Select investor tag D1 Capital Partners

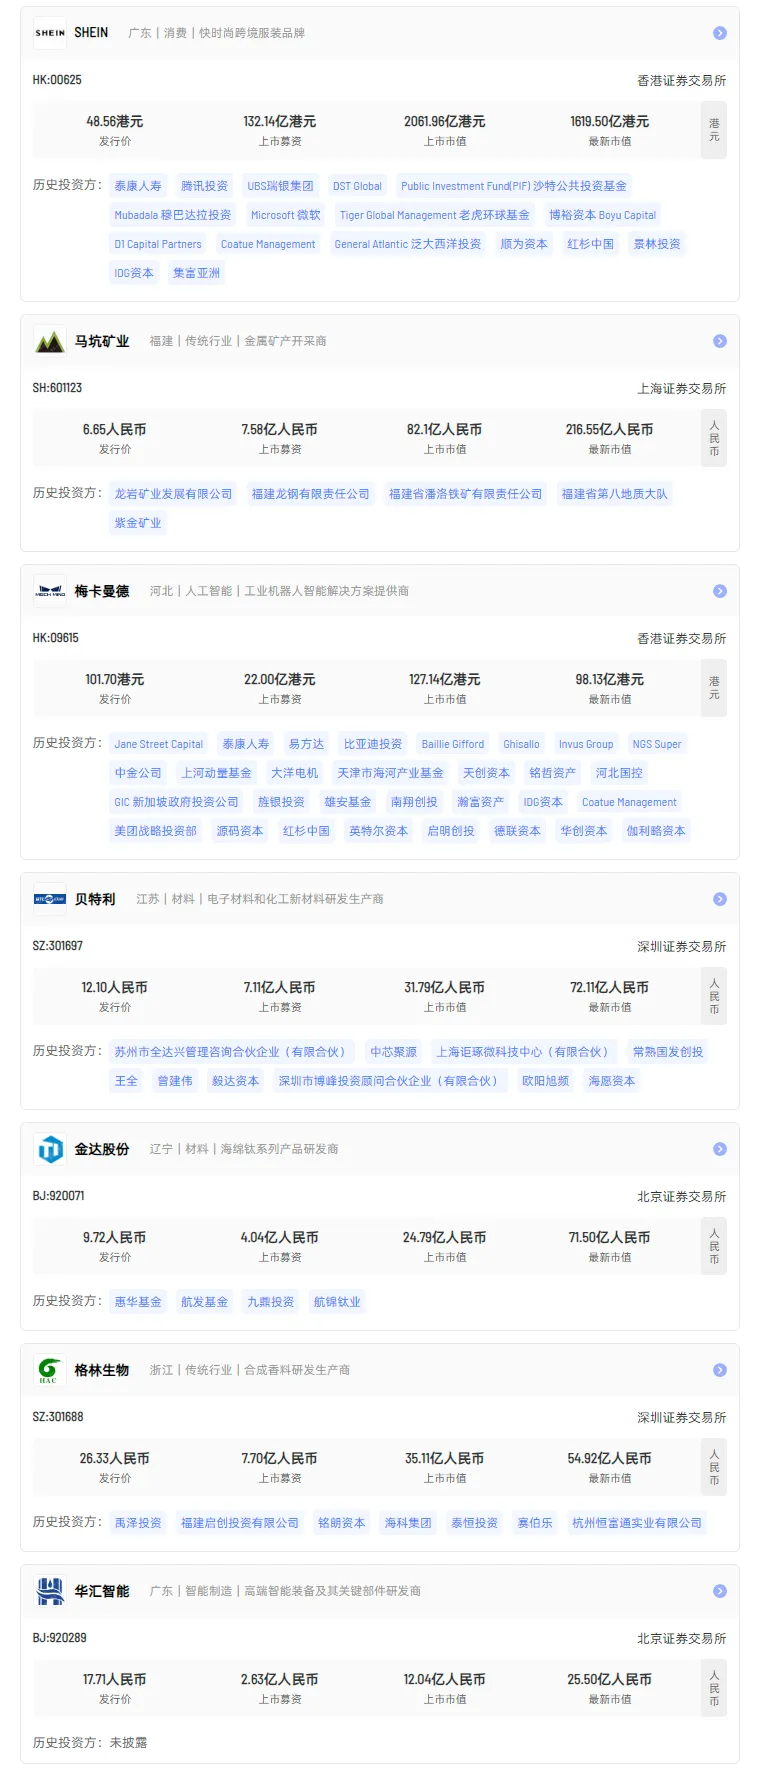[158, 244]
